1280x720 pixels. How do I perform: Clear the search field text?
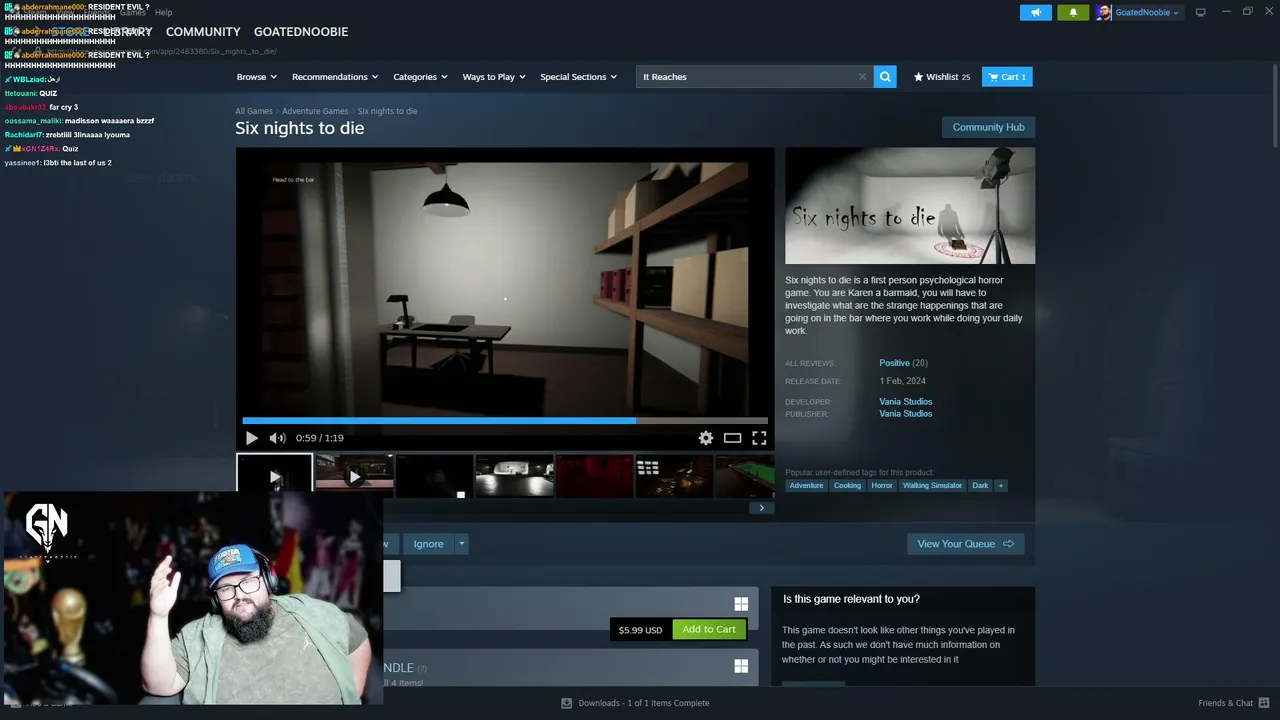tap(862, 77)
